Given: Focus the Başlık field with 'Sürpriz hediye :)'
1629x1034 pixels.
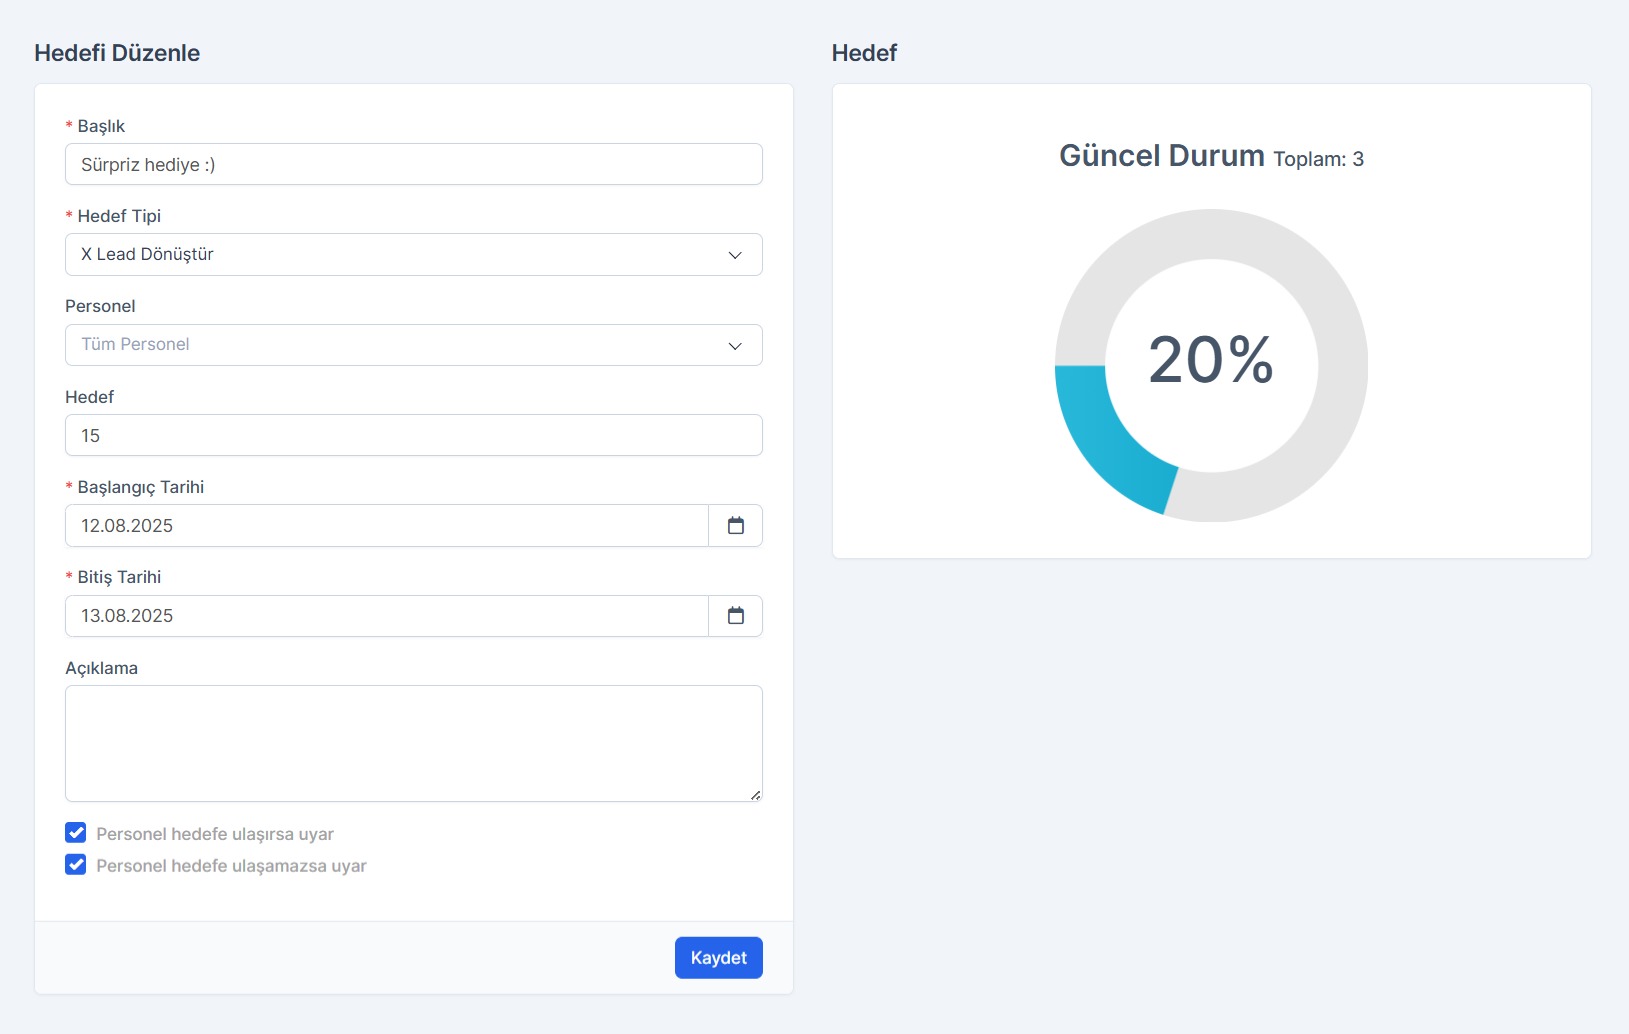Looking at the screenshot, I should [x=413, y=165].
